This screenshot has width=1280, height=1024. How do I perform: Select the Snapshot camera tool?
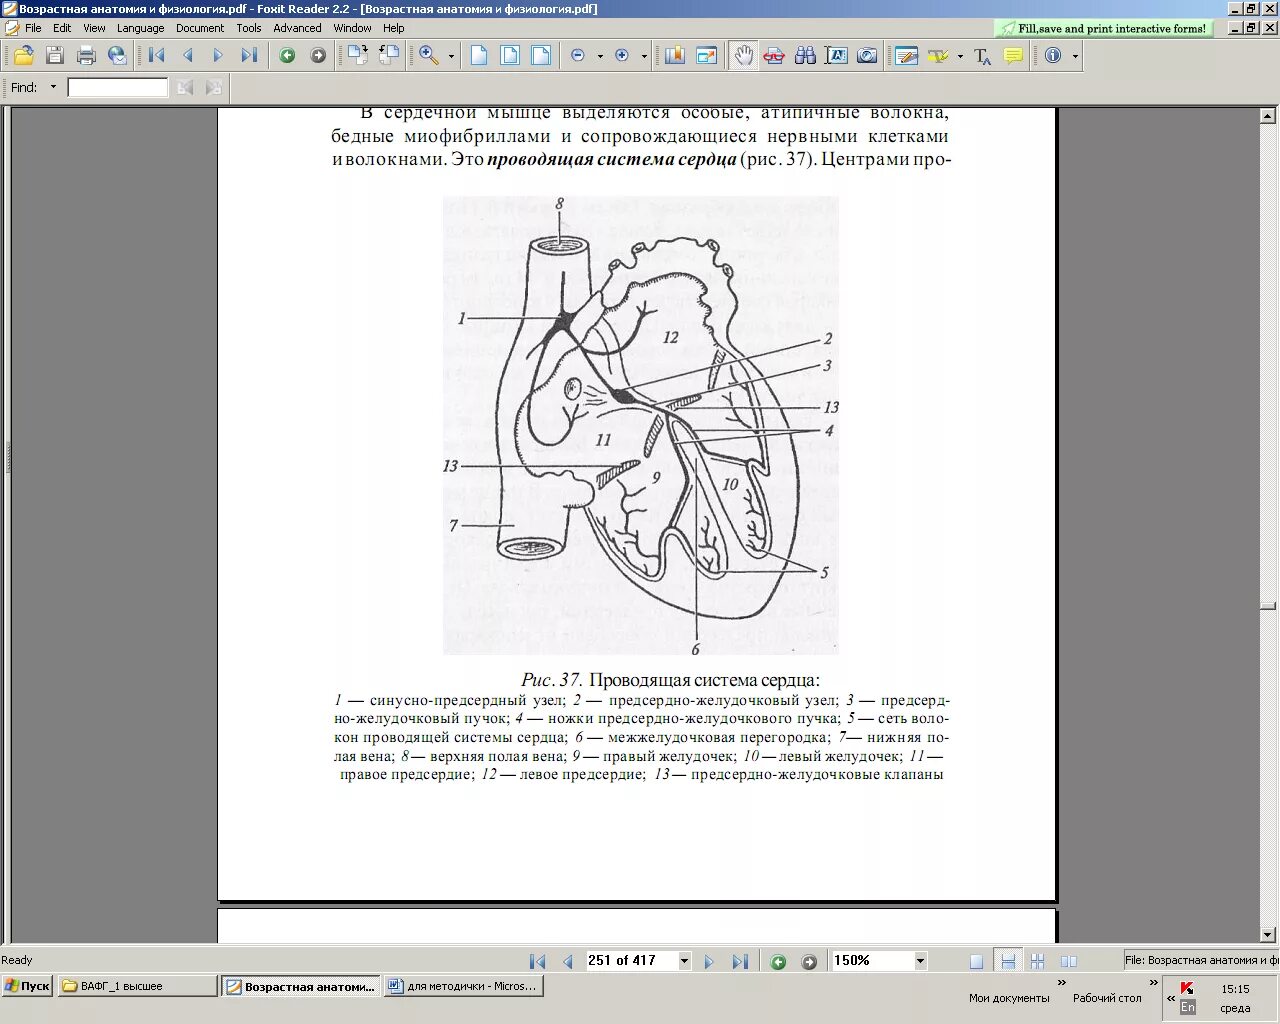point(867,56)
